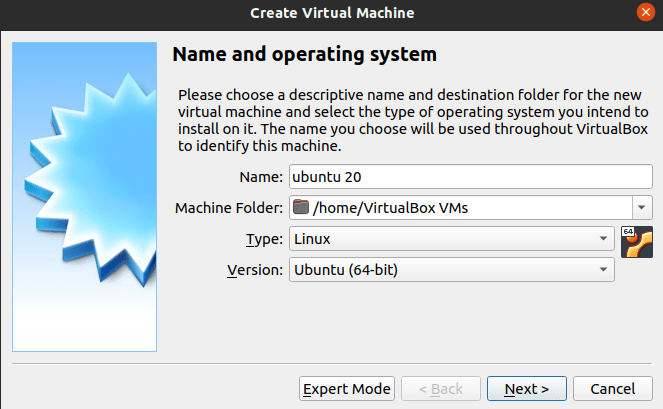Click the VirtualBox wizard starburst image
Viewport: 663px width, 409px height.
click(x=85, y=197)
